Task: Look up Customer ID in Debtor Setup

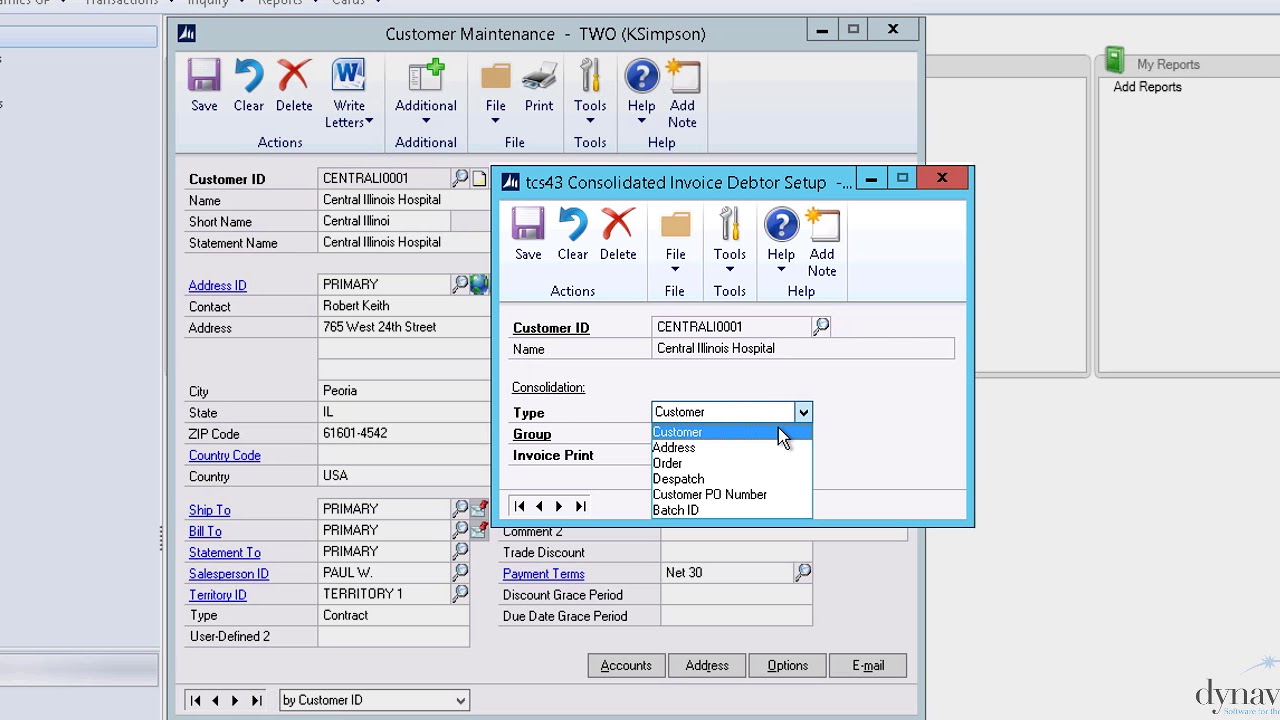Action: (821, 326)
